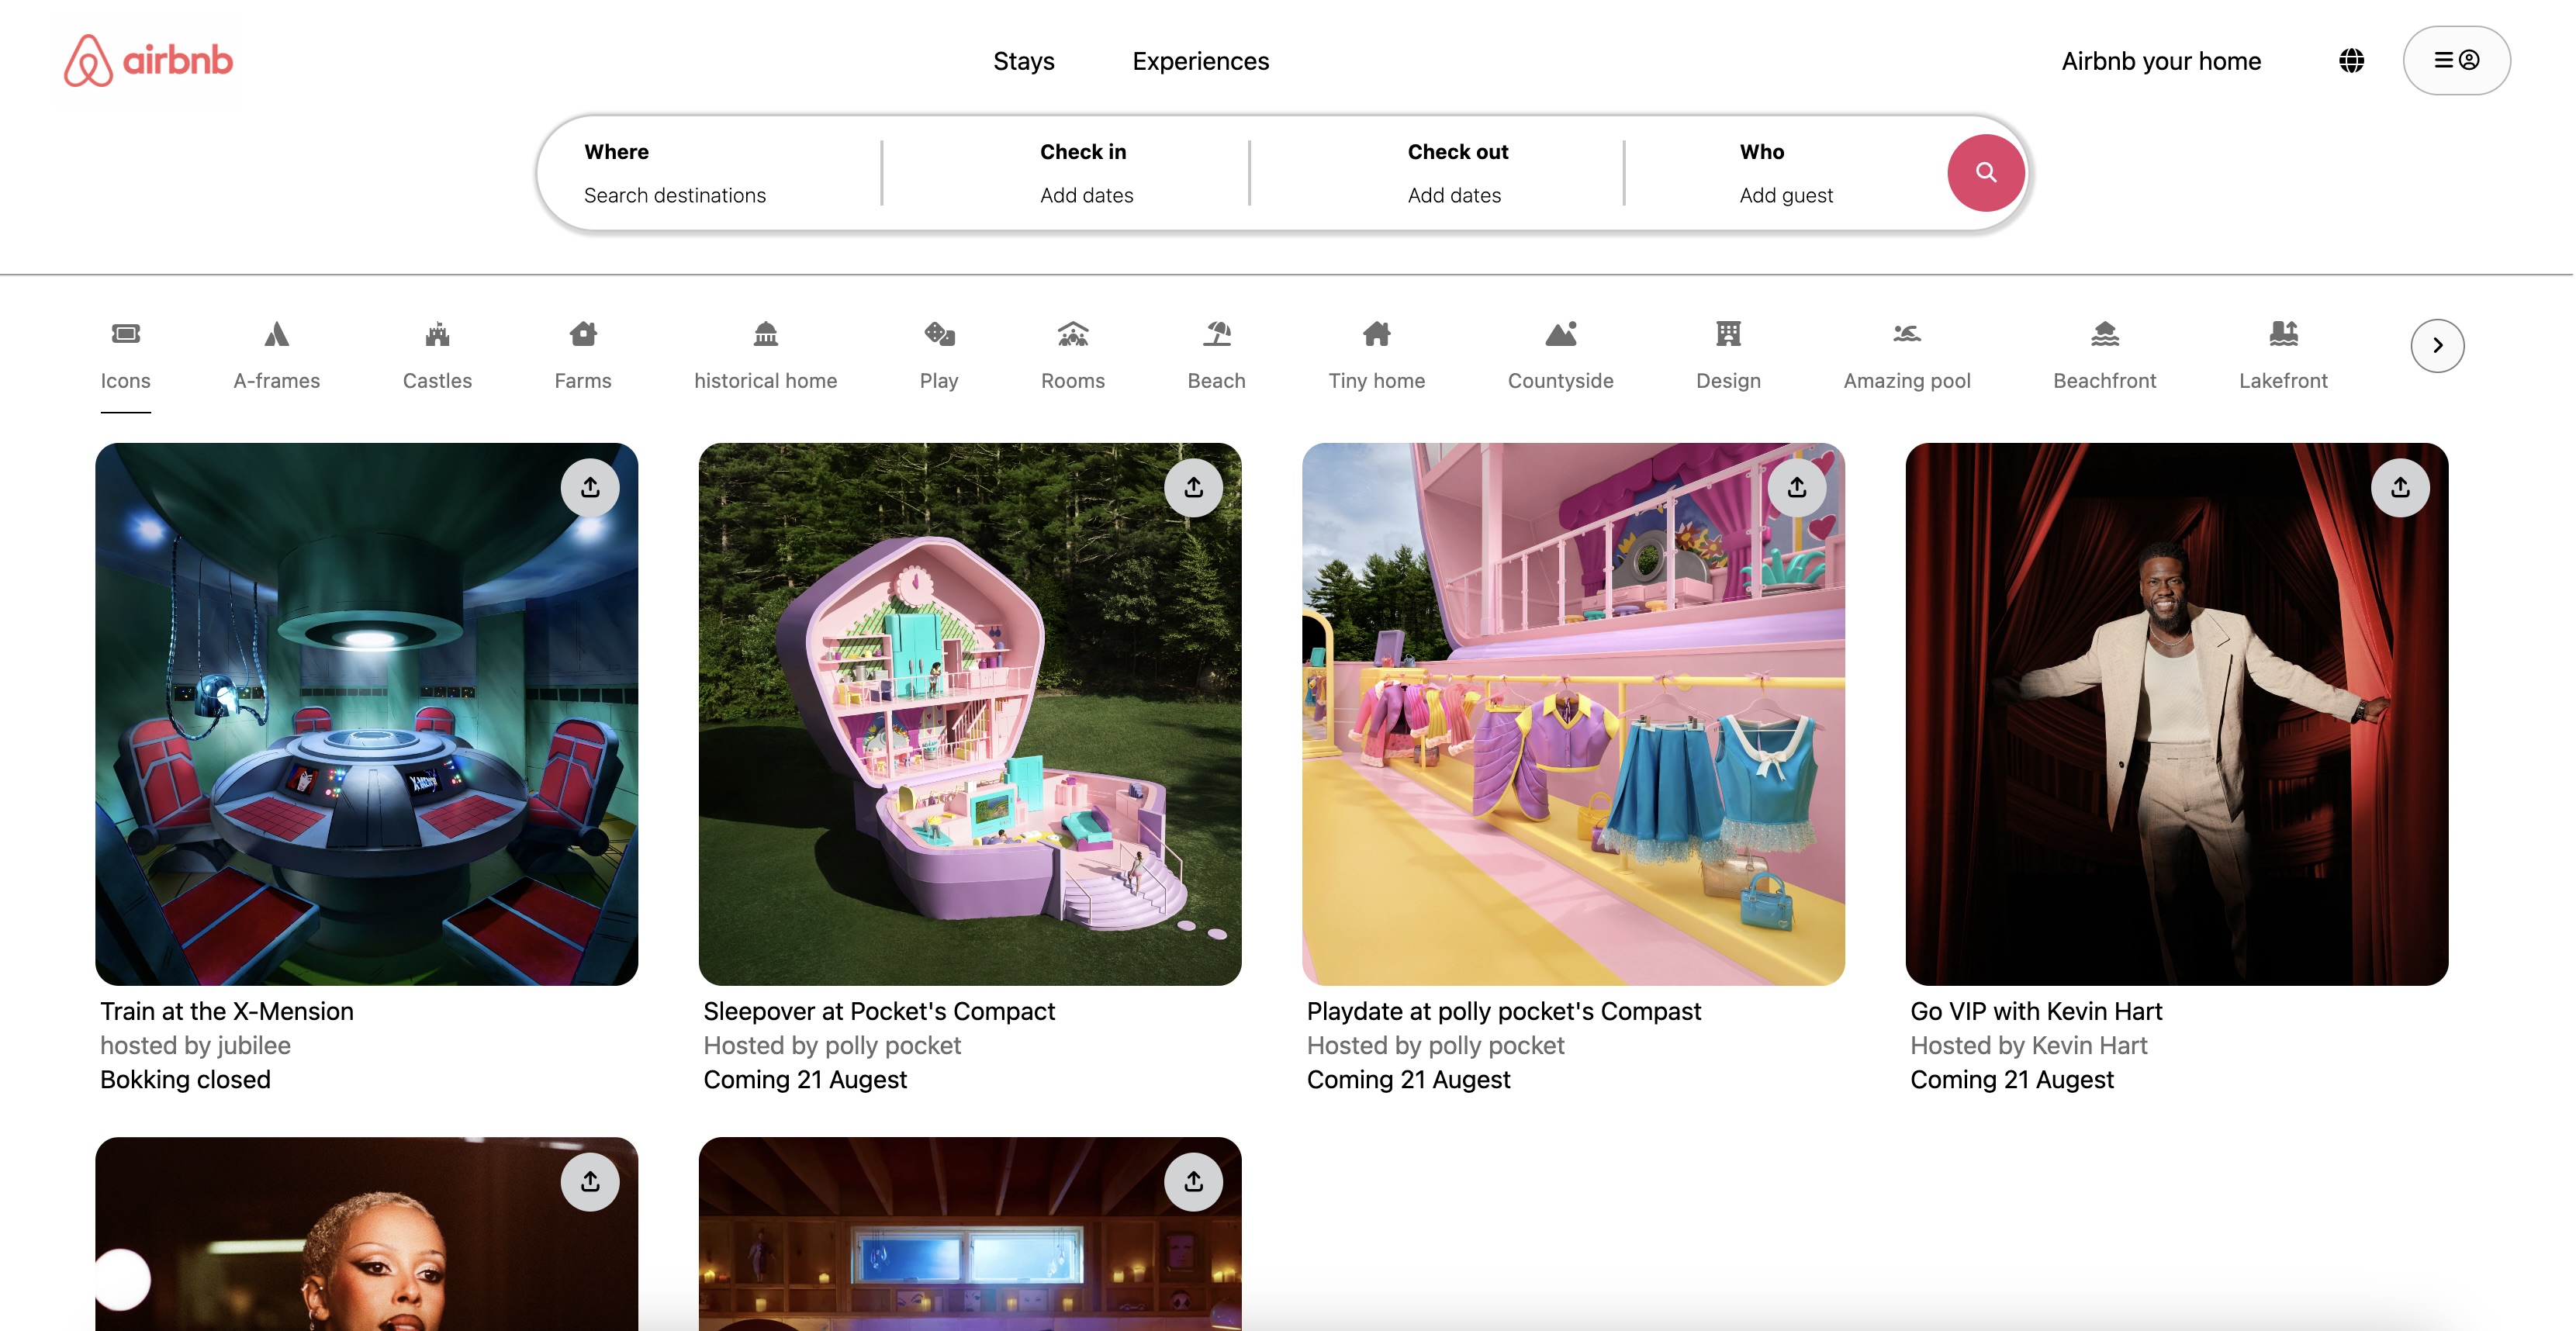This screenshot has width=2576, height=1331.
Task: Choose the A-frames category icon
Action: click(x=276, y=334)
